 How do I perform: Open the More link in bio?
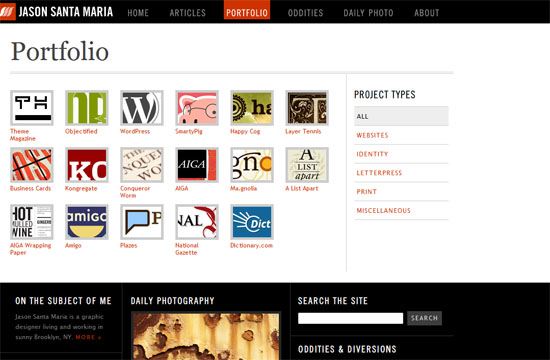coord(88,337)
